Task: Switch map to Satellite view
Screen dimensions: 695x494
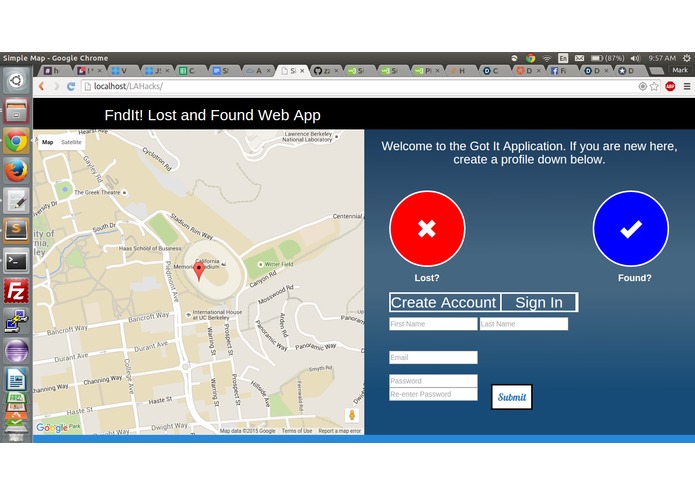Action: point(71,142)
